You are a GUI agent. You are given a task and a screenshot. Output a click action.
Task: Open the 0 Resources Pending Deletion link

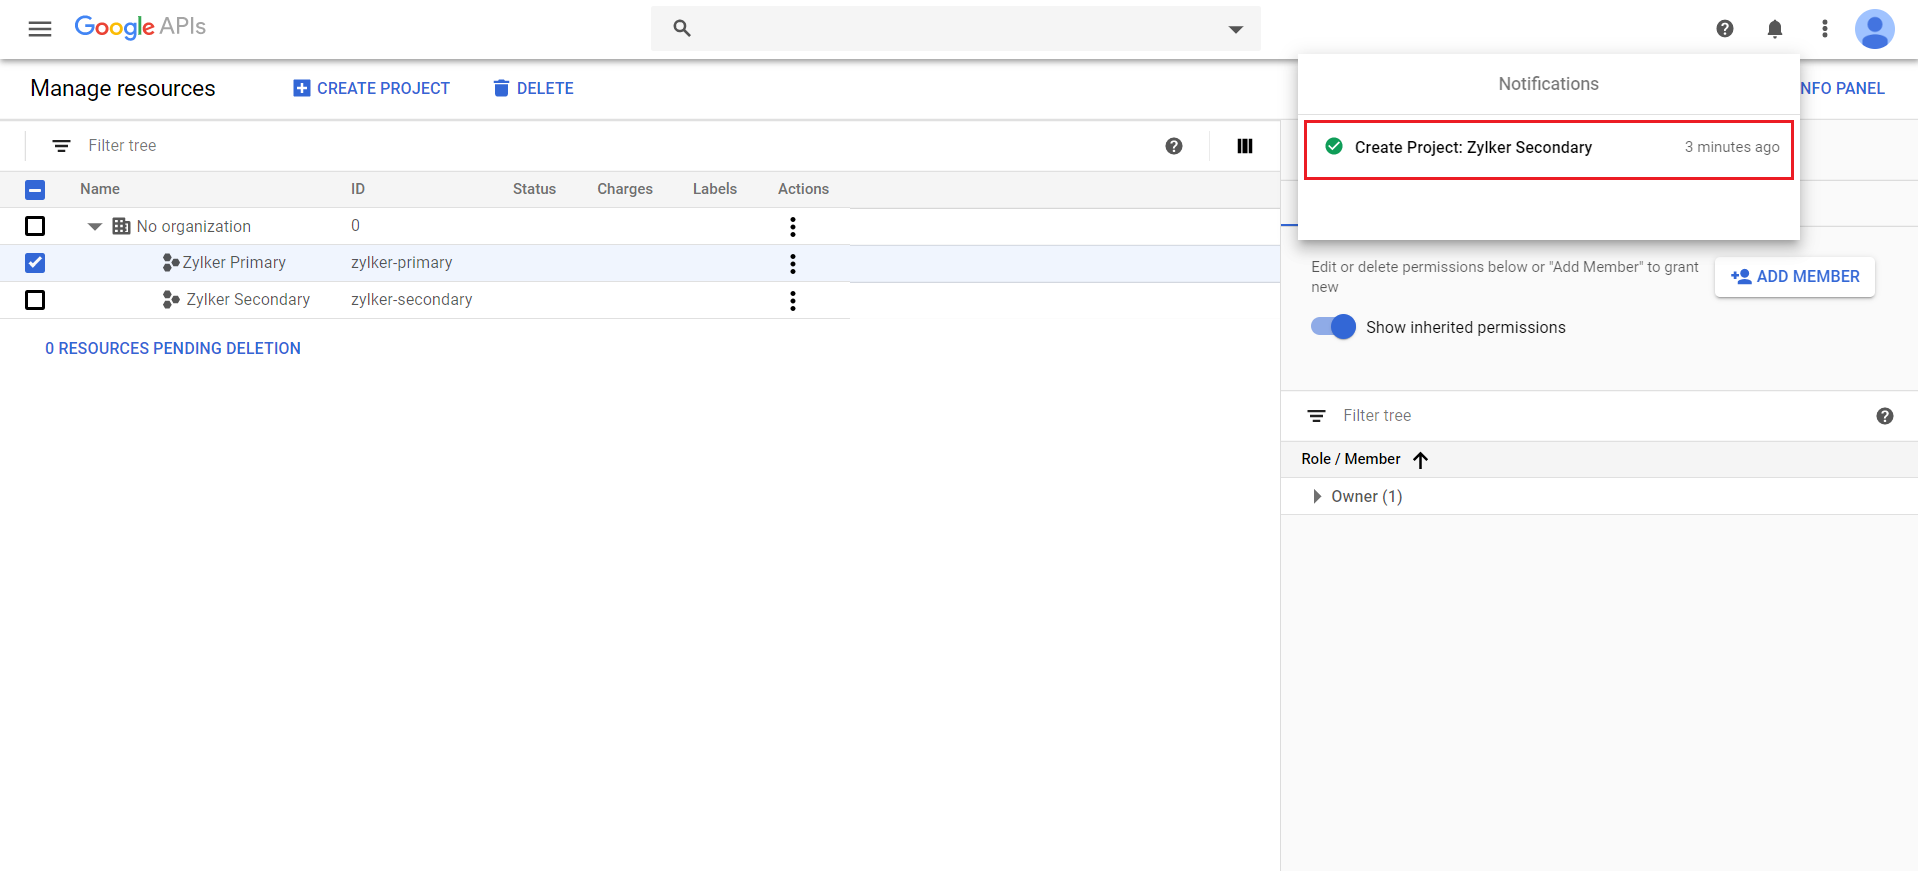pyautogui.click(x=173, y=348)
